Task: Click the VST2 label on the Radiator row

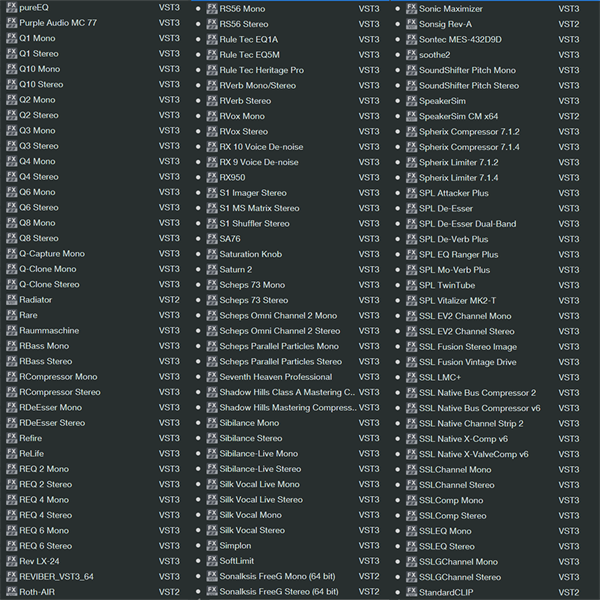Action: (169, 300)
